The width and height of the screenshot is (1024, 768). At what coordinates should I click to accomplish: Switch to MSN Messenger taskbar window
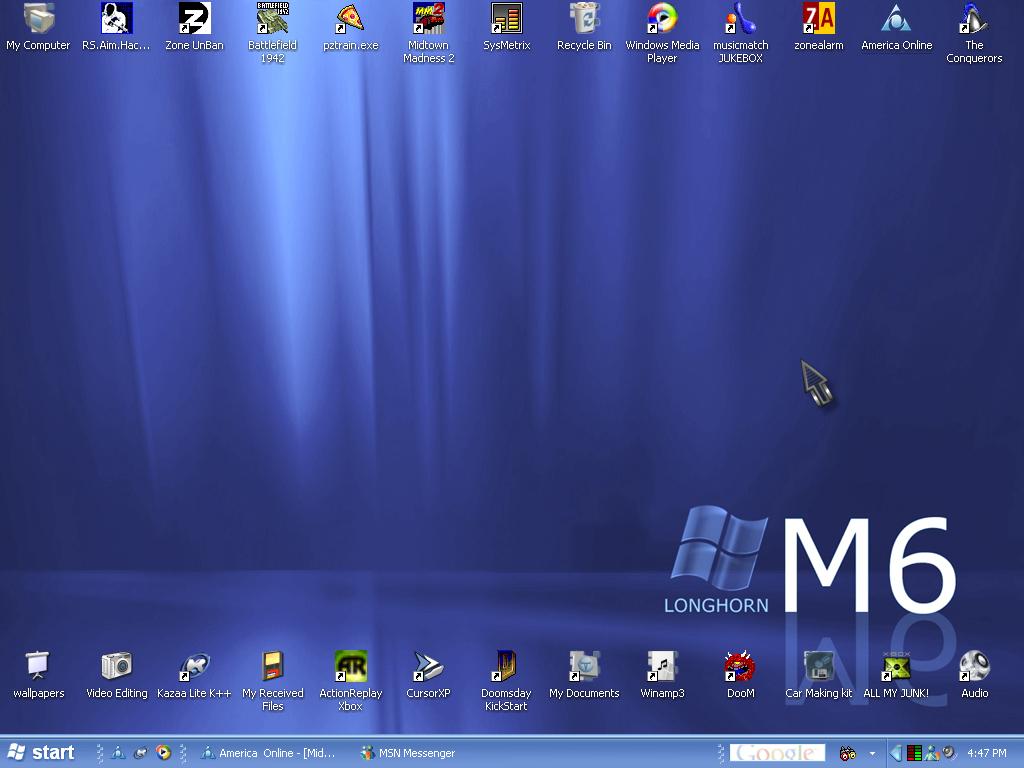click(408, 753)
